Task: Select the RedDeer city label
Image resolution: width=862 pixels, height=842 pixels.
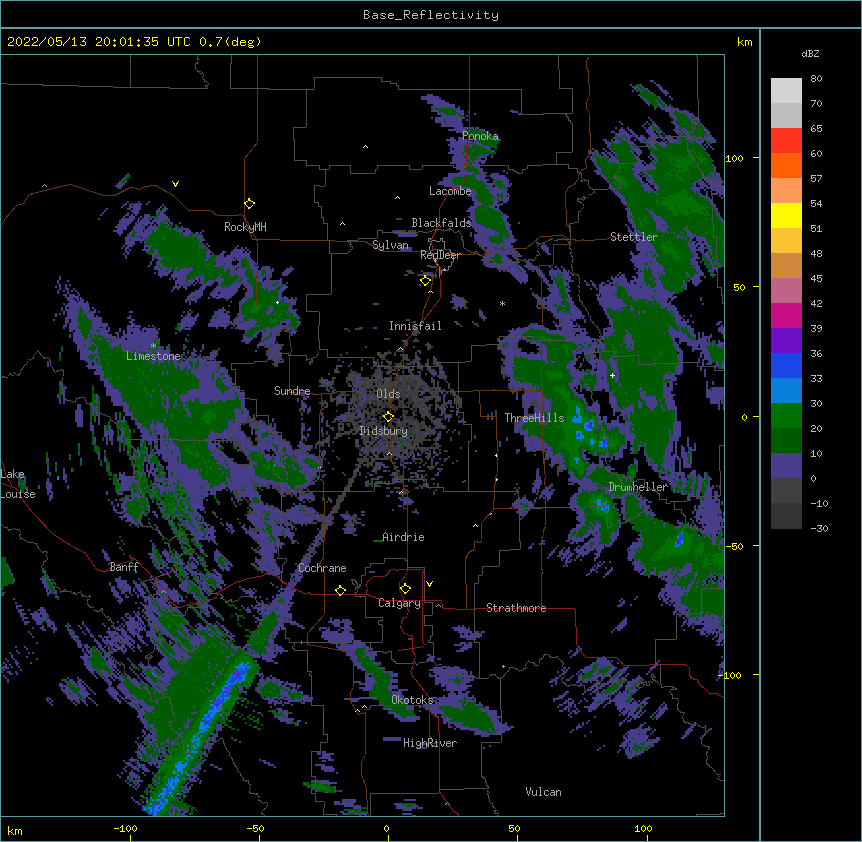Action: click(x=440, y=255)
